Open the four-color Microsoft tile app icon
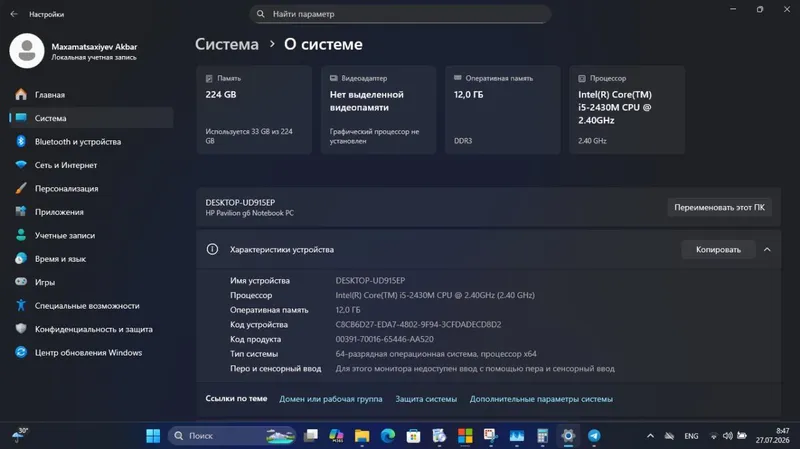800x449 pixels. [x=465, y=436]
